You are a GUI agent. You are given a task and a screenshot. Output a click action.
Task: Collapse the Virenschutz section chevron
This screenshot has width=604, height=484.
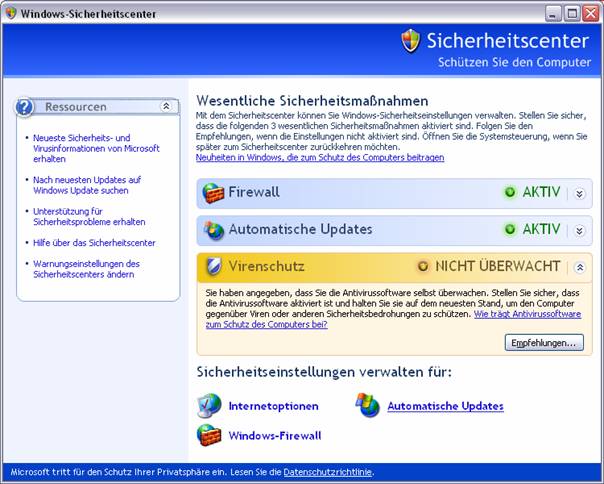tap(580, 267)
